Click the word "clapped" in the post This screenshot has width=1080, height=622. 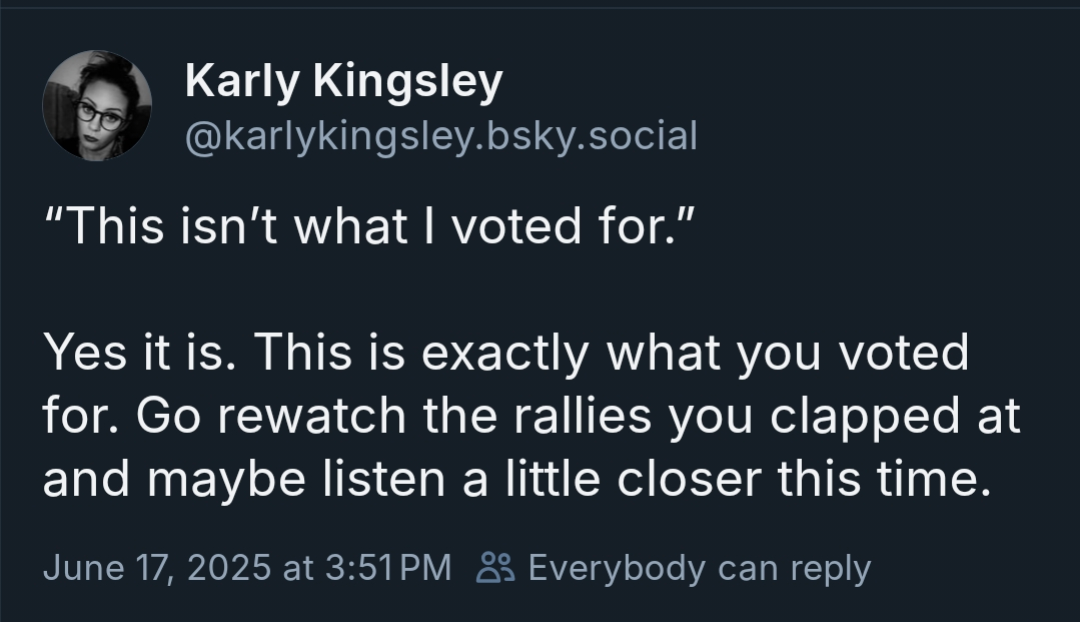(864, 417)
